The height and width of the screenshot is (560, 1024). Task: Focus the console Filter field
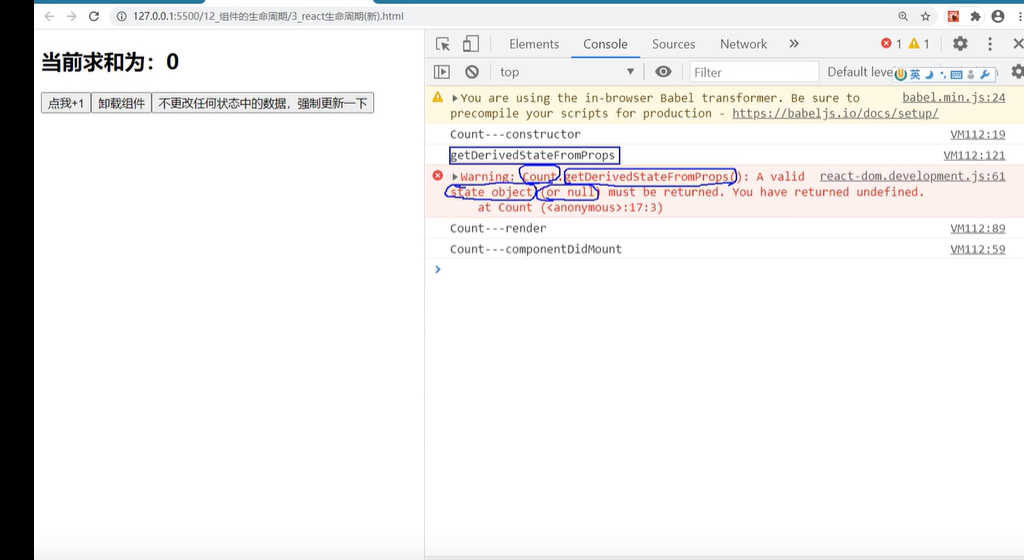pyautogui.click(x=754, y=72)
